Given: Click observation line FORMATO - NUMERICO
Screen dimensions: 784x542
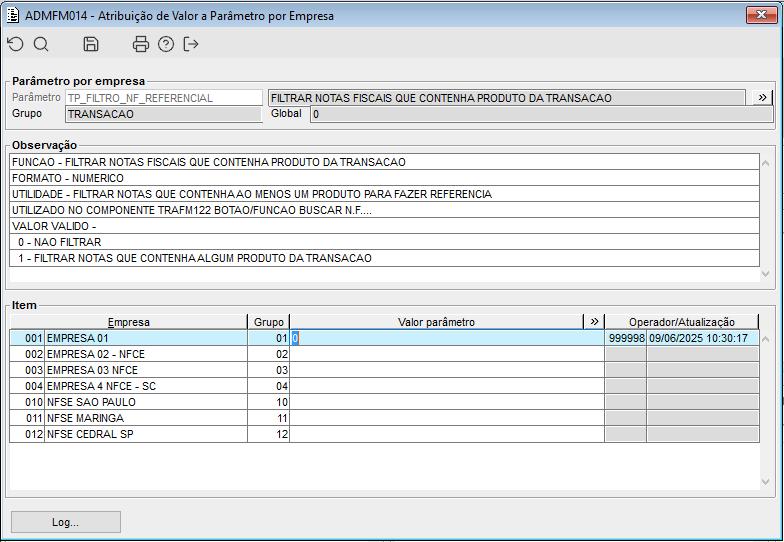Looking at the screenshot, I should pos(384,178).
